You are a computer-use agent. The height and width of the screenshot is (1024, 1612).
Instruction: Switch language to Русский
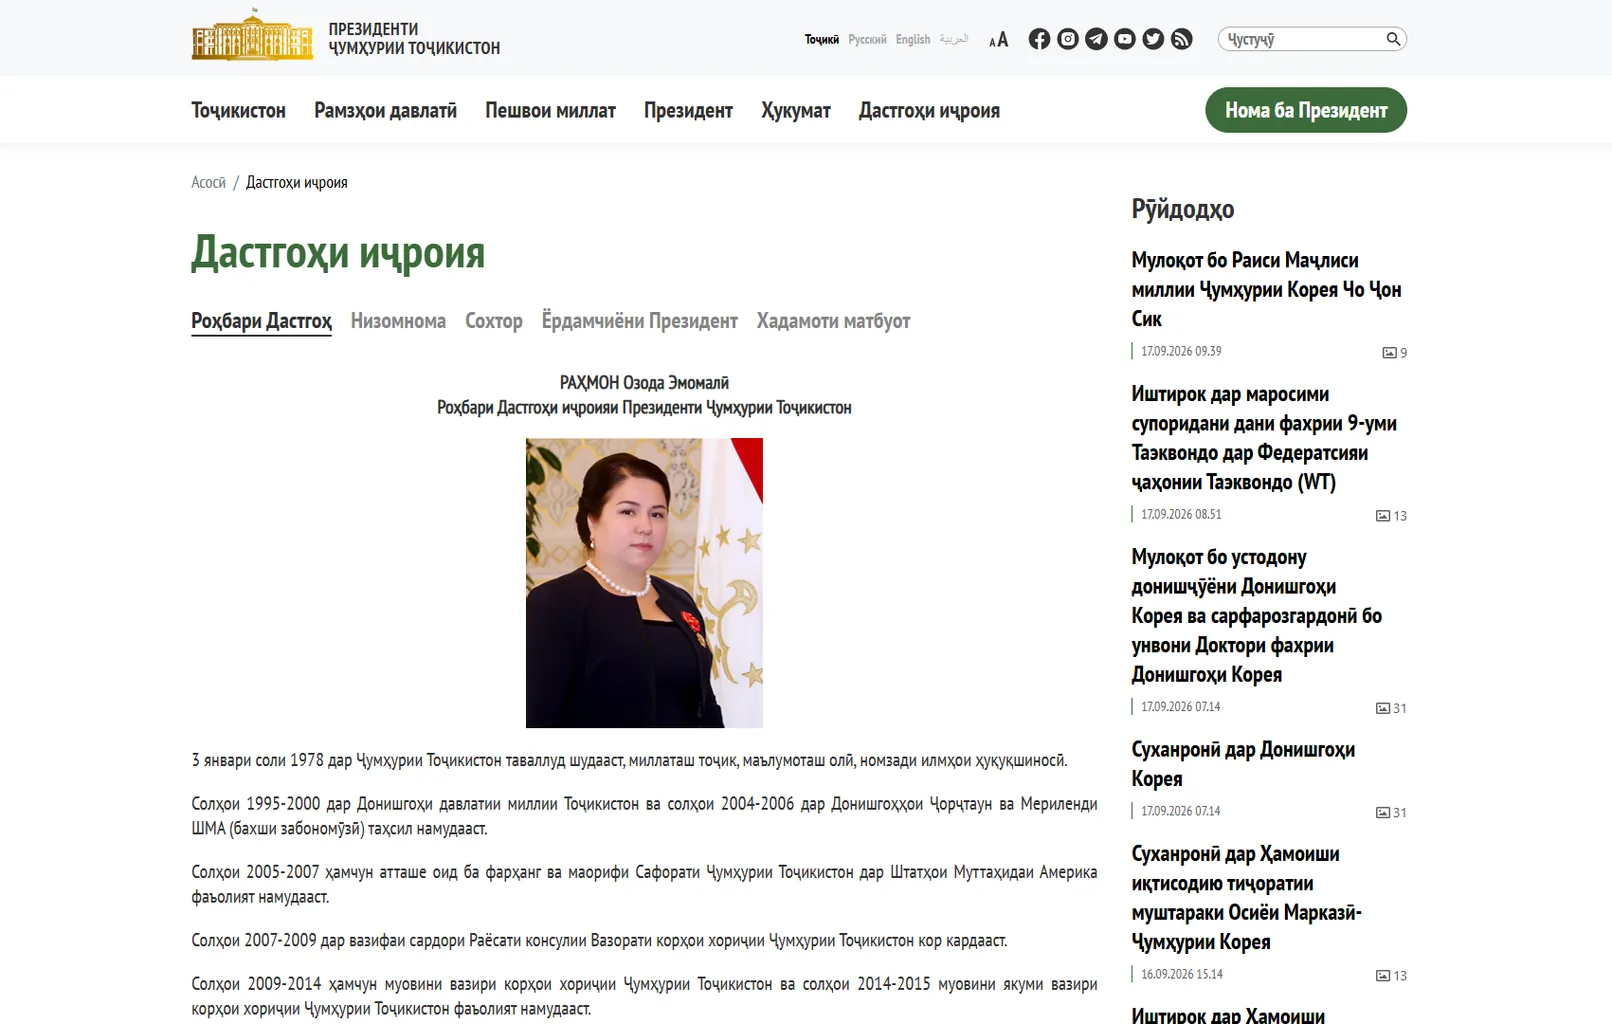coord(867,40)
